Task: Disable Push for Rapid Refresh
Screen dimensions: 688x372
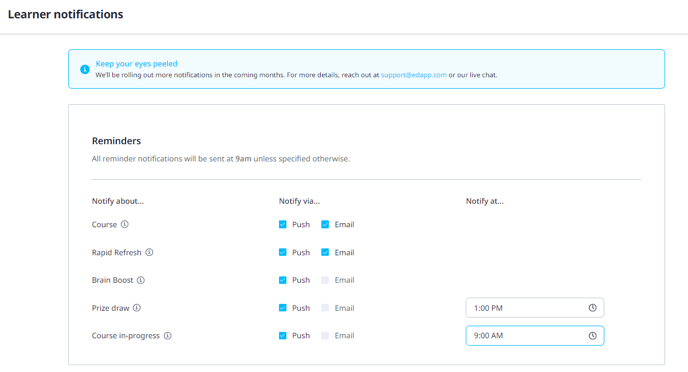Action: (x=283, y=252)
